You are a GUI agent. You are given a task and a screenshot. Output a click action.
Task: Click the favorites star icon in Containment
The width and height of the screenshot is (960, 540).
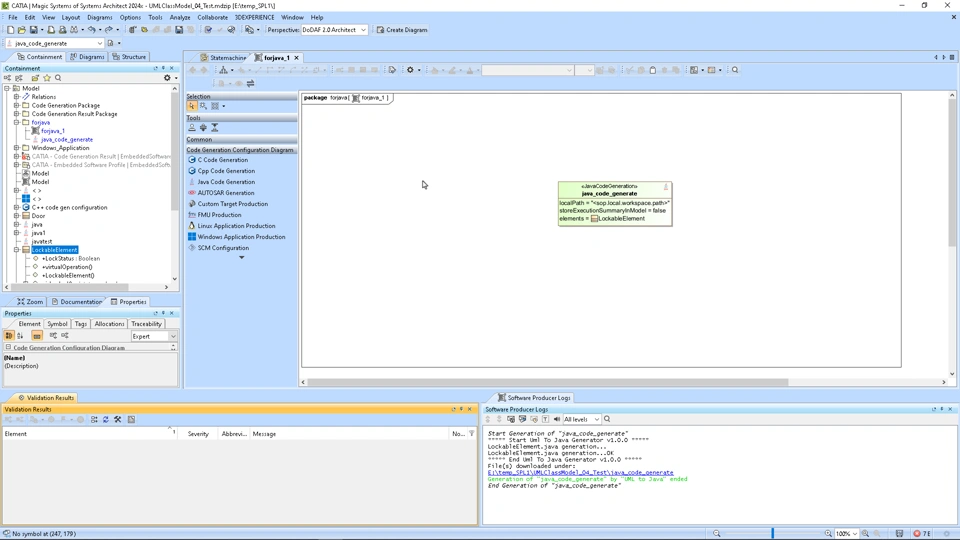[47, 78]
